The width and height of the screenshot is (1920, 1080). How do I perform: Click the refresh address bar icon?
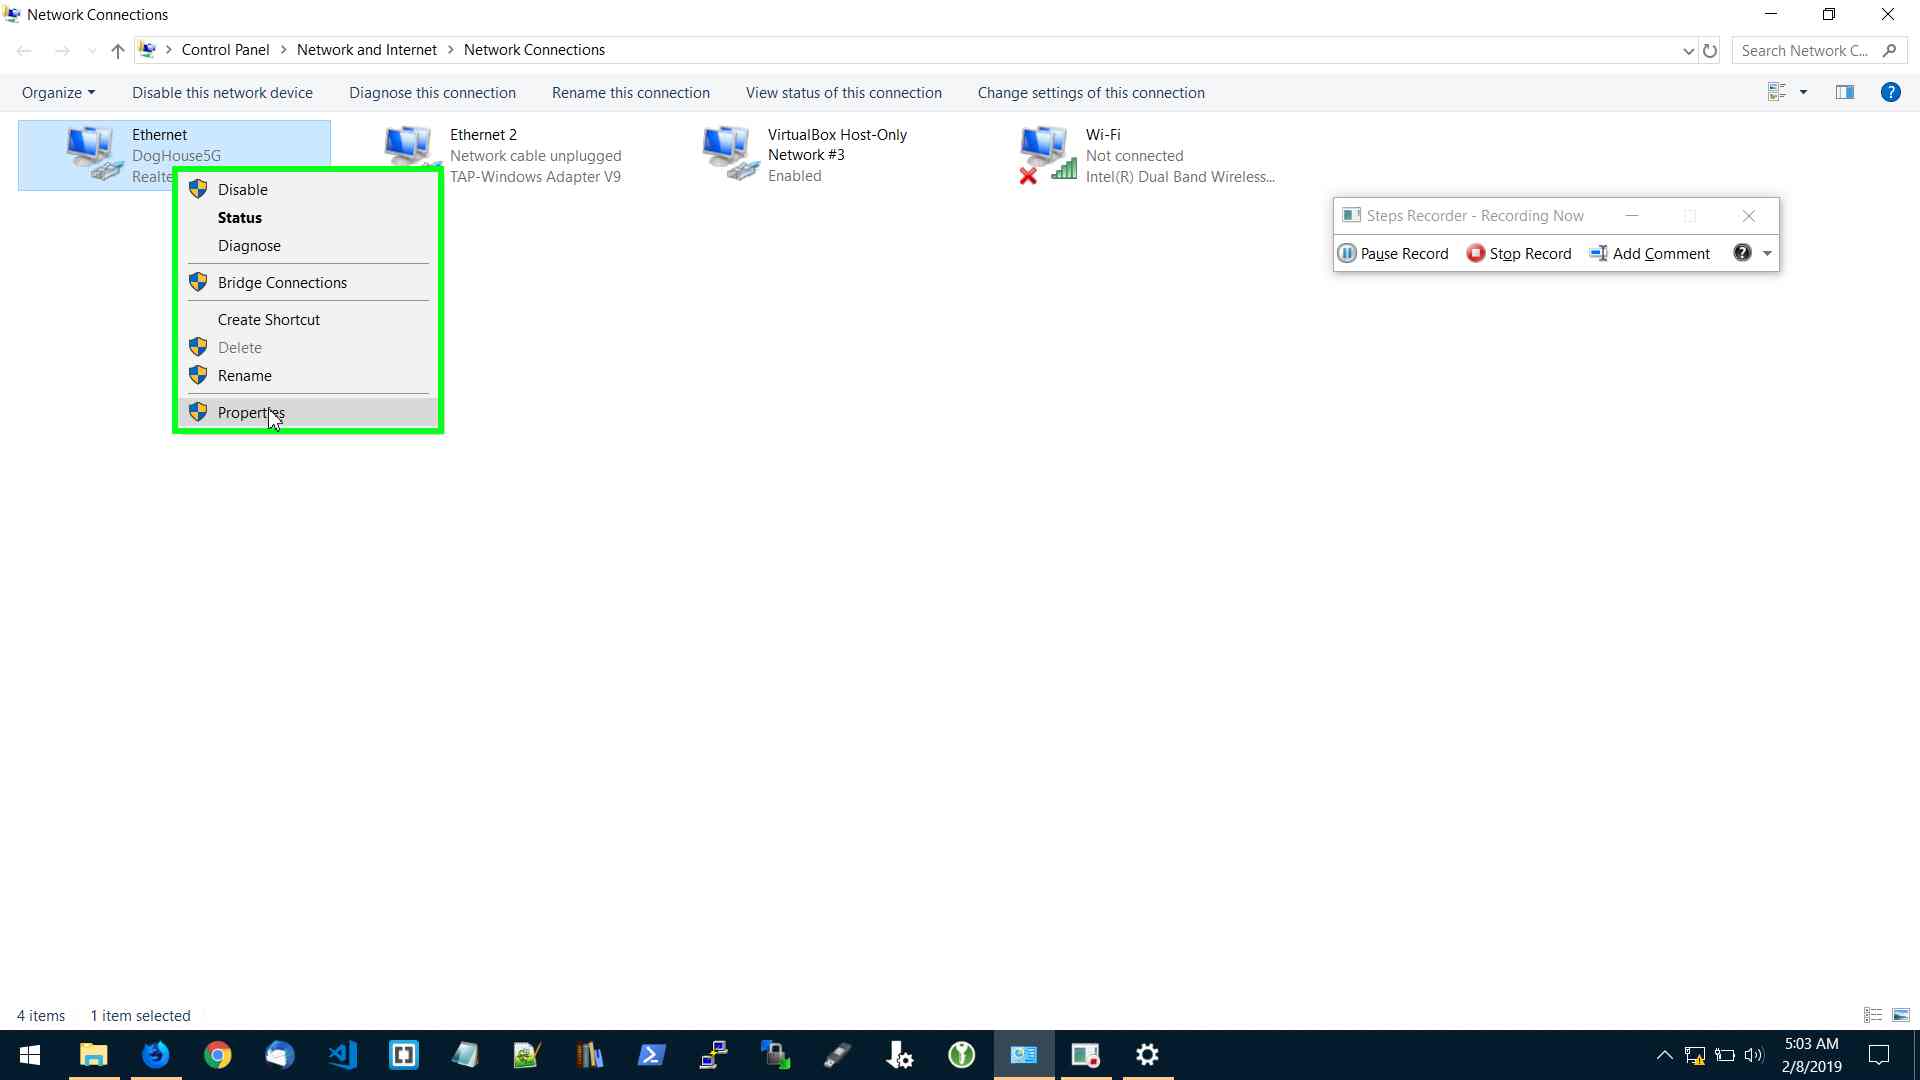click(1710, 51)
